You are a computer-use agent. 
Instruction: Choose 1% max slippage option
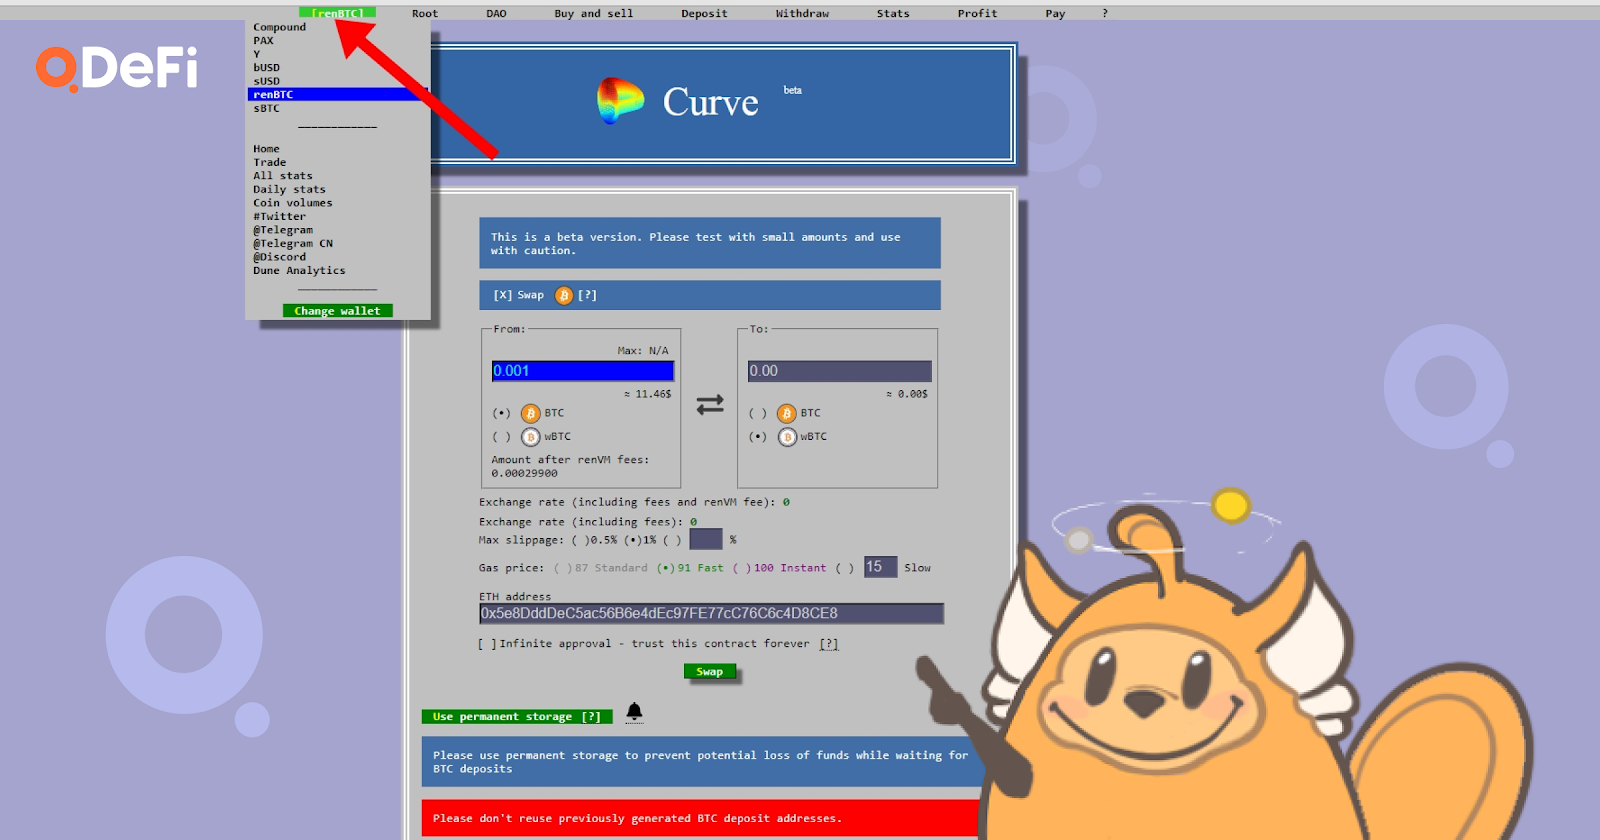coord(633,540)
